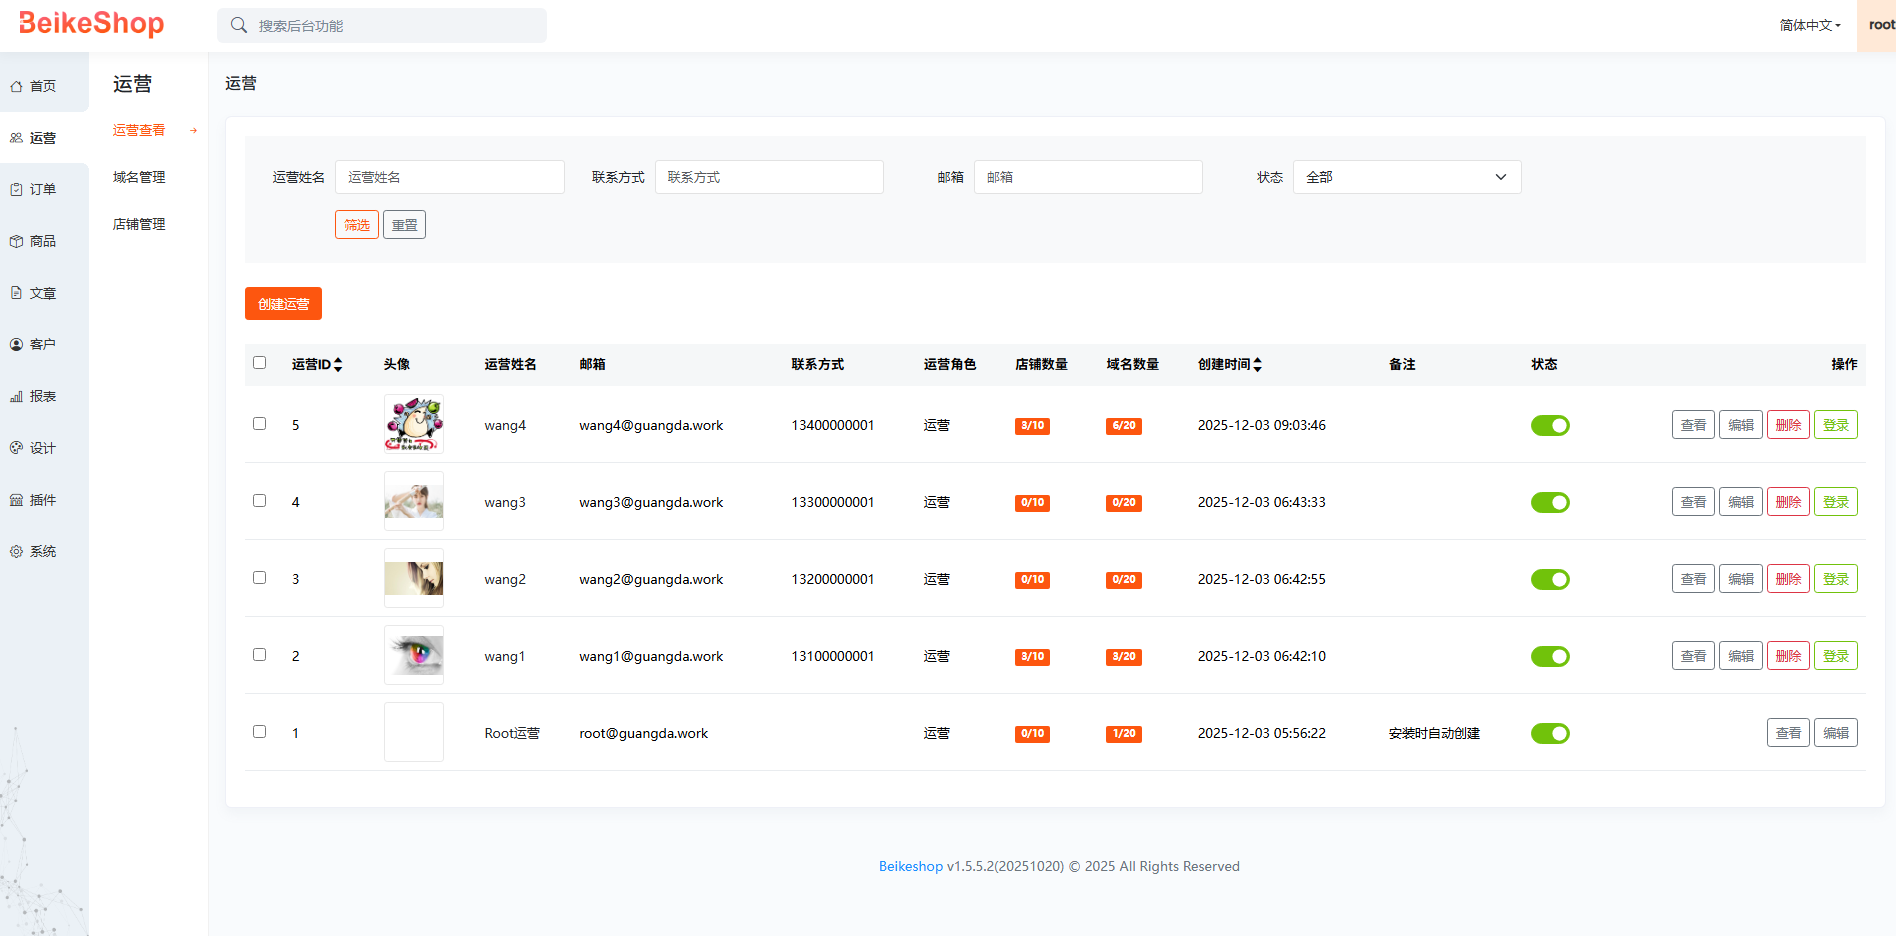Screen dimensions: 1896x936
Task: Sort the table by 创建时间 column arrows
Action: 1257,365
